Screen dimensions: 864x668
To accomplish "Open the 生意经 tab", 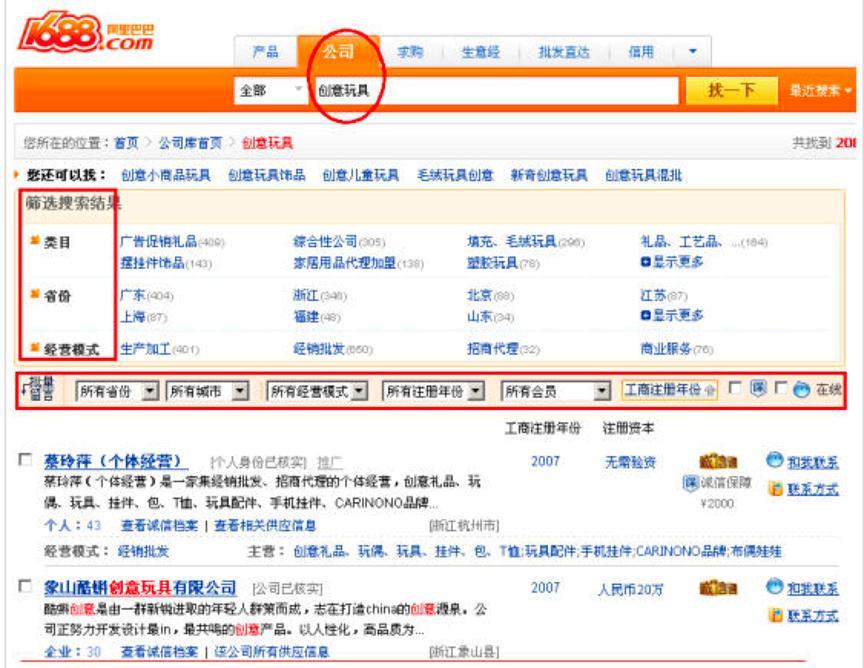I will pyautogui.click(x=480, y=52).
